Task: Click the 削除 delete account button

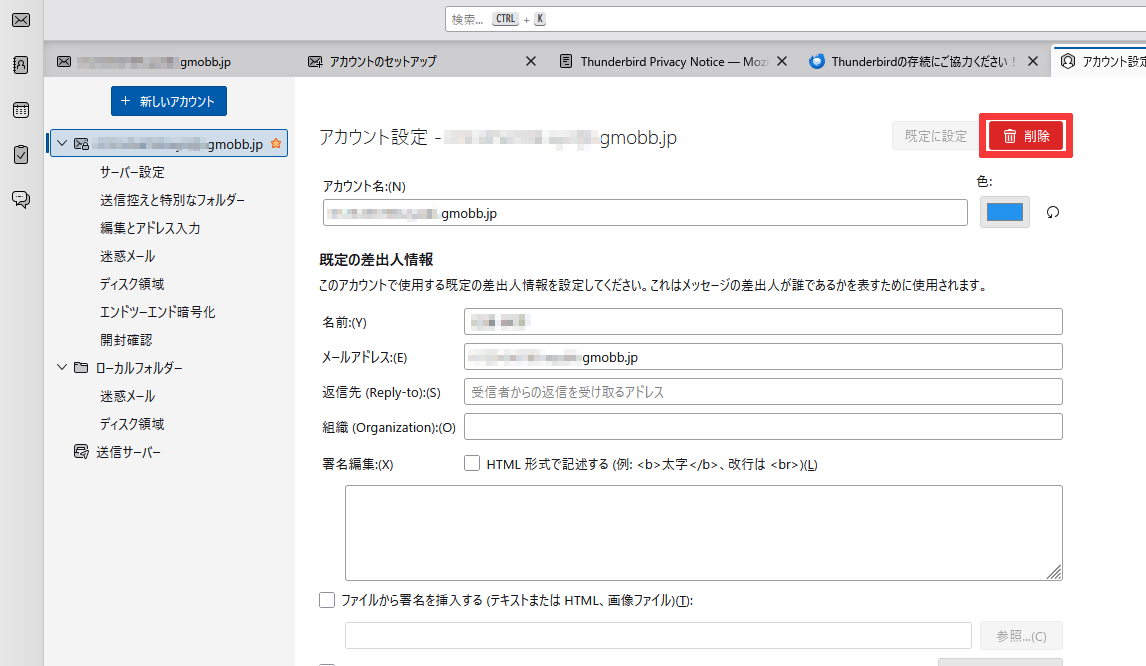Action: (x=1026, y=136)
